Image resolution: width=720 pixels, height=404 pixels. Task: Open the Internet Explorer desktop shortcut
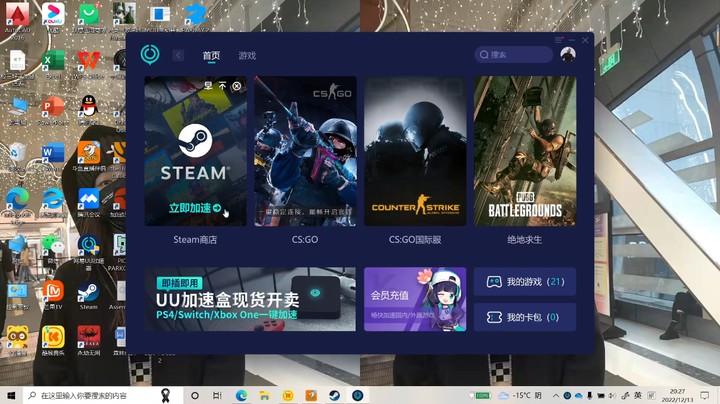click(x=53, y=202)
